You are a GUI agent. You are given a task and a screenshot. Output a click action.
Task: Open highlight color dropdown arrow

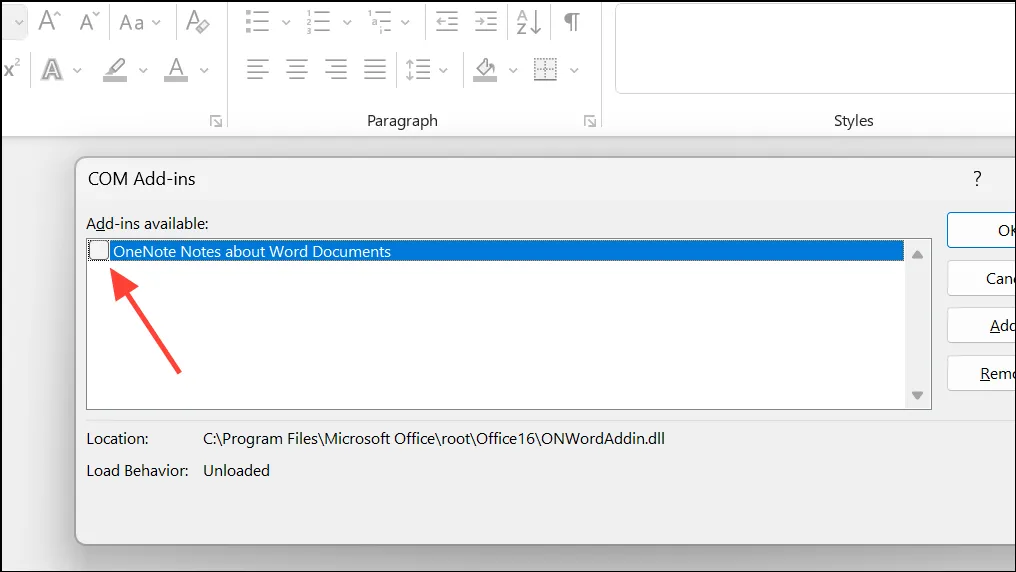coord(143,70)
